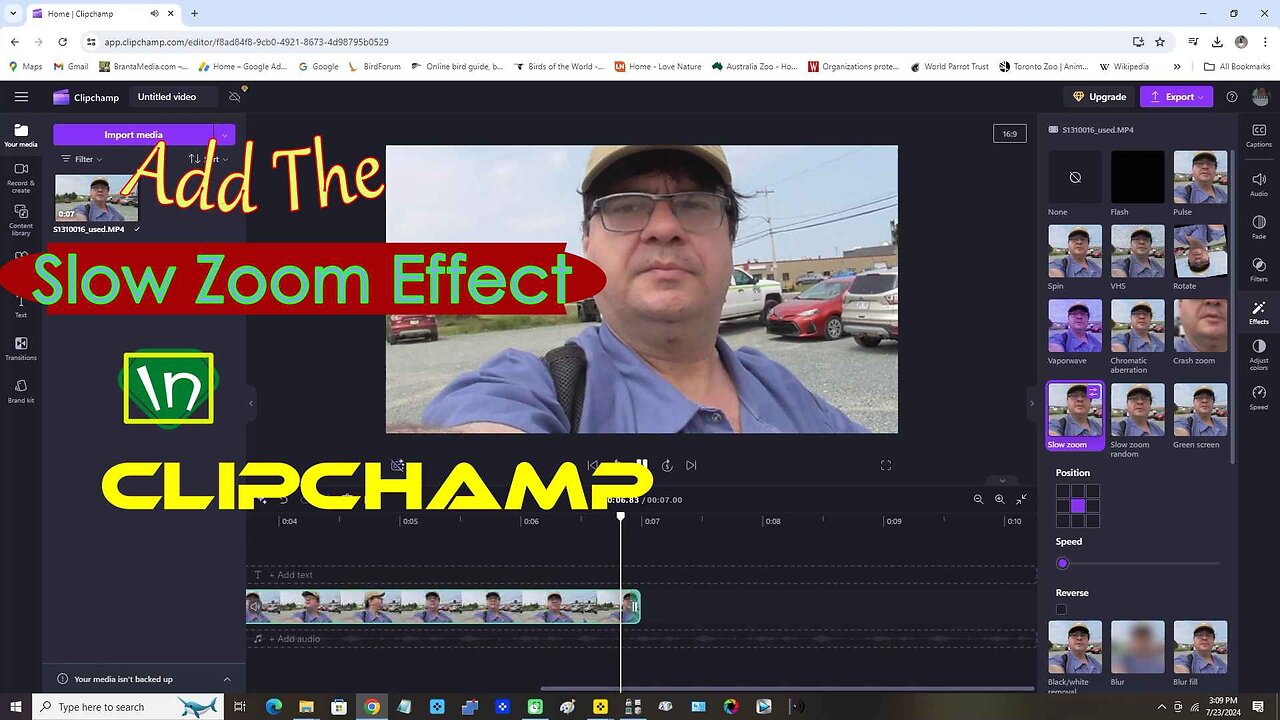
Task: Pause the video preview
Action: [642, 465]
